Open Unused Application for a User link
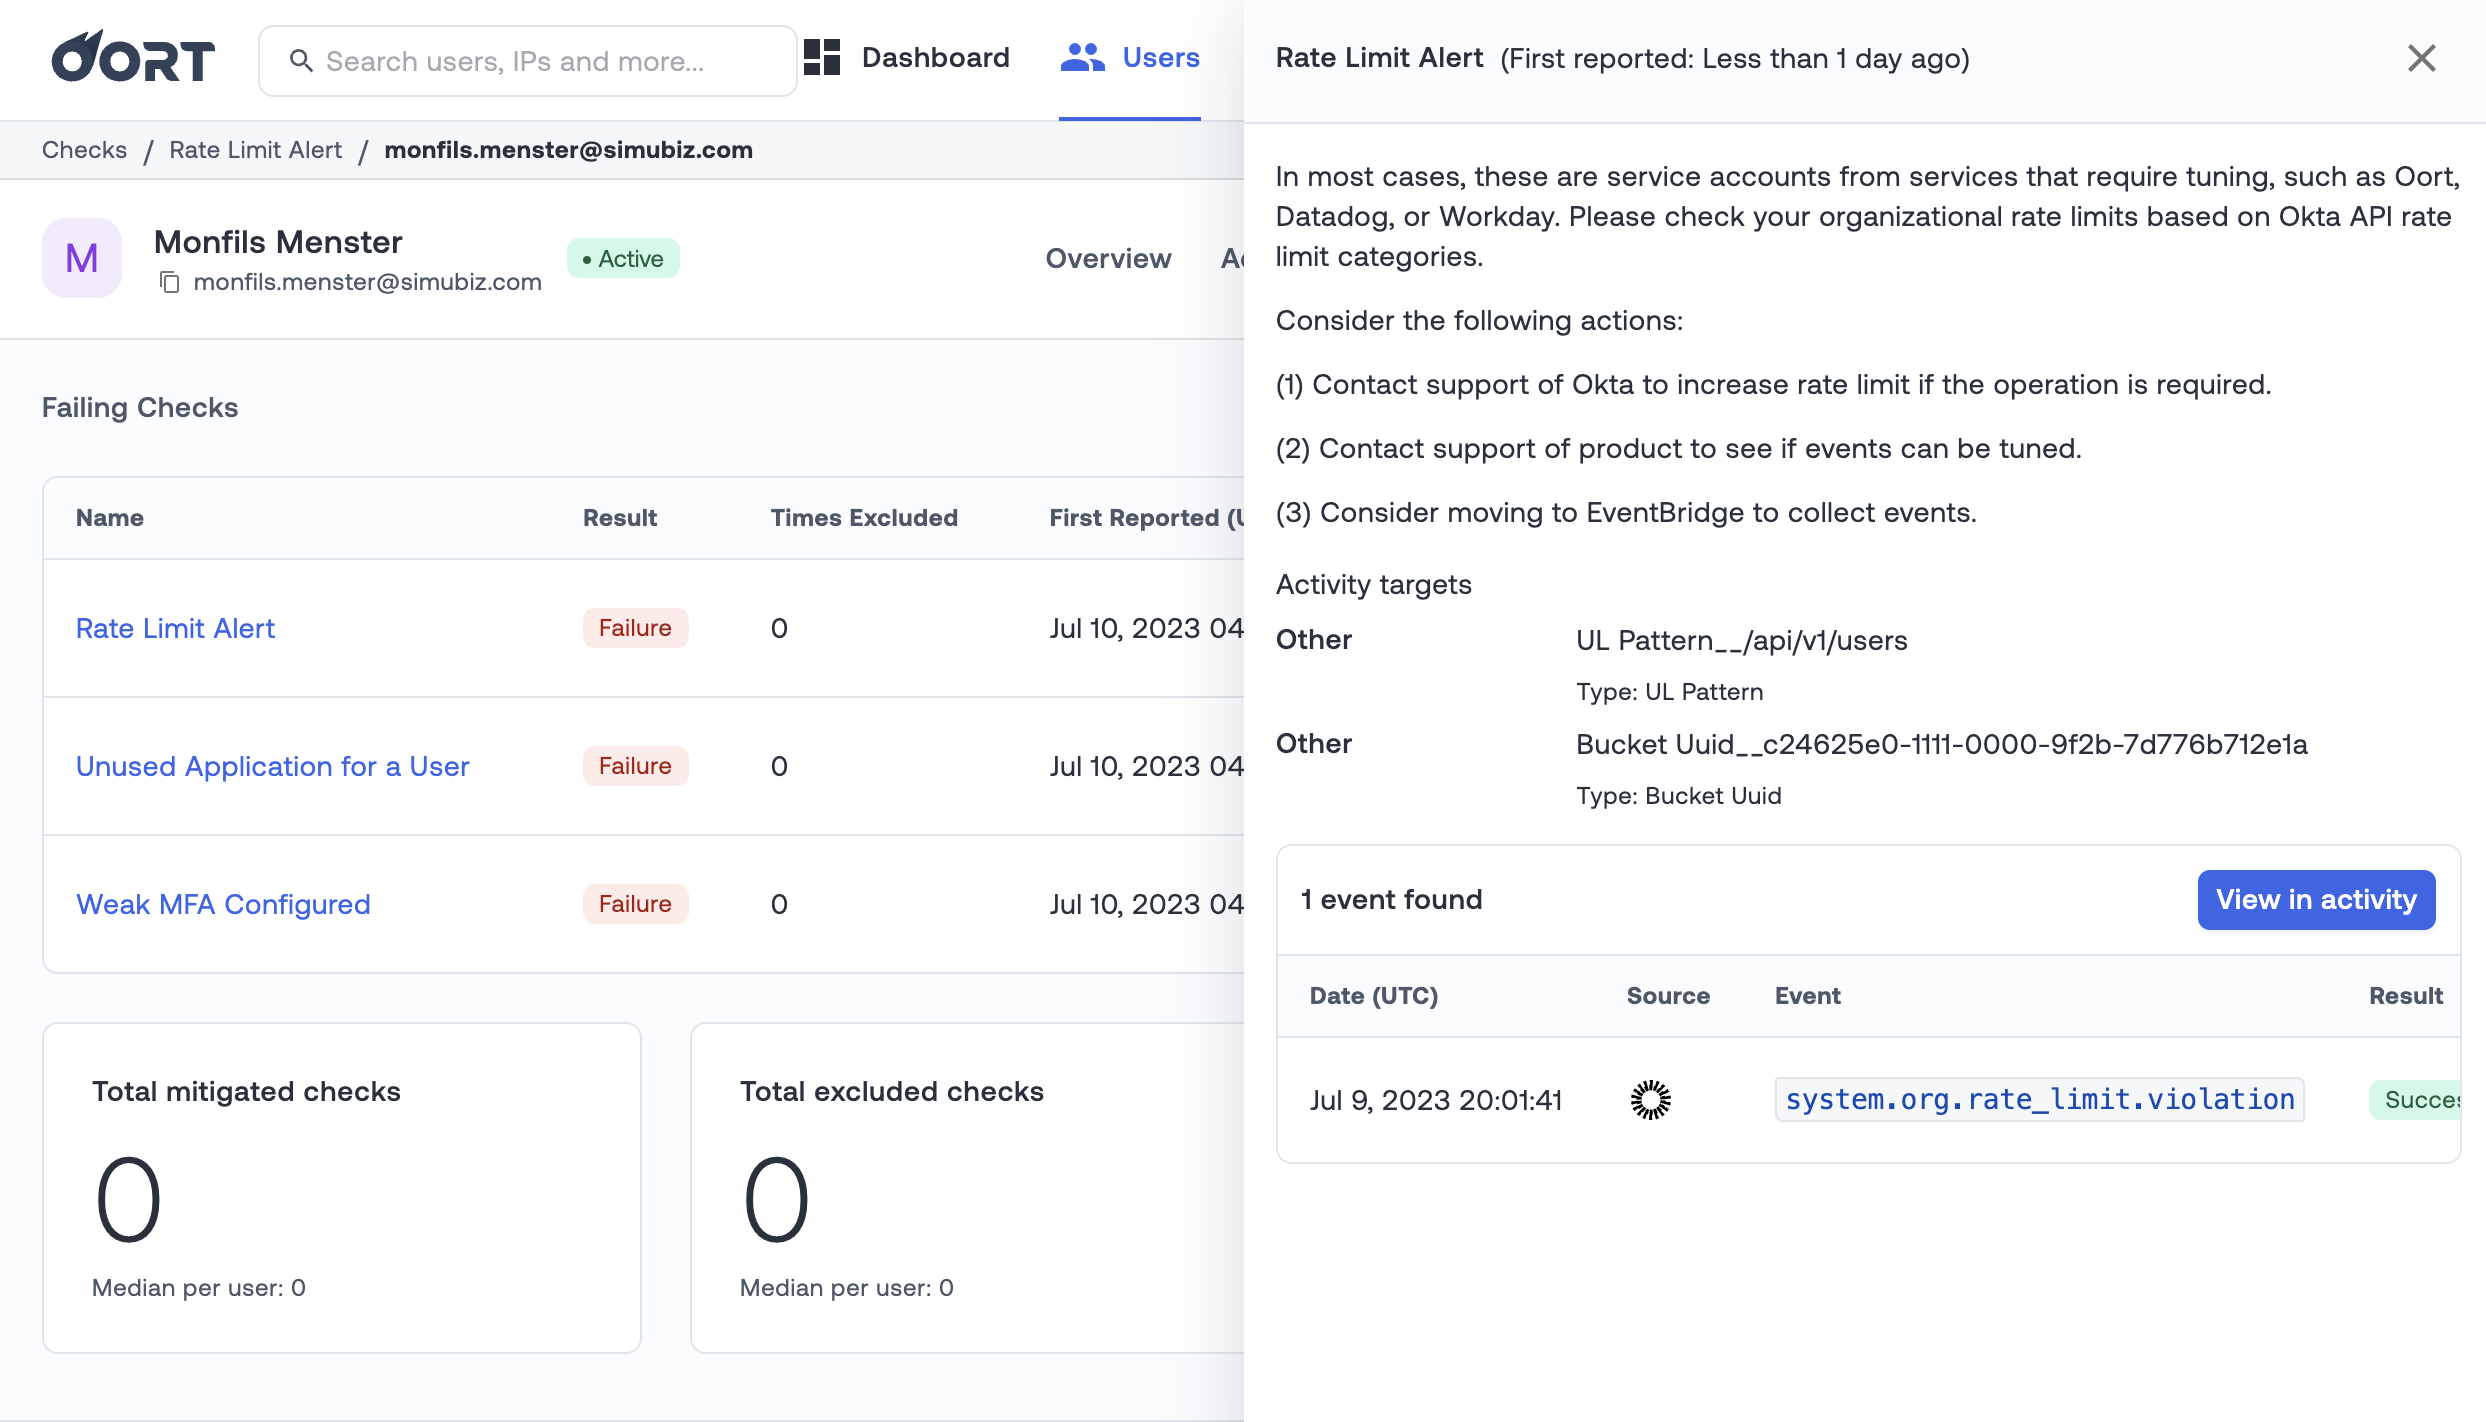Screen dimensions: 2486x1422 pyautogui.click(x=272, y=766)
